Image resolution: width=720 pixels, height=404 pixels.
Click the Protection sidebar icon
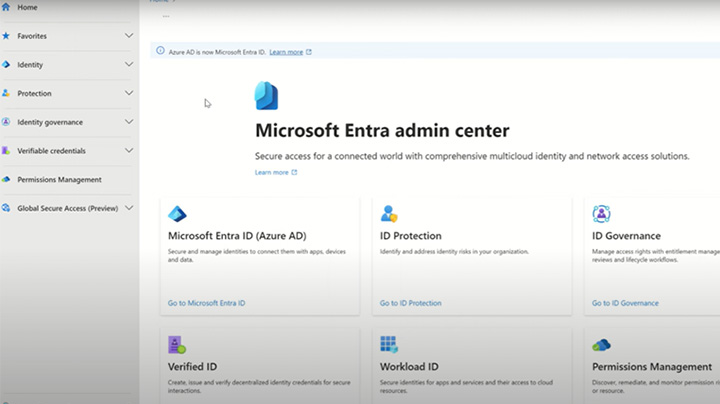pos(6,93)
